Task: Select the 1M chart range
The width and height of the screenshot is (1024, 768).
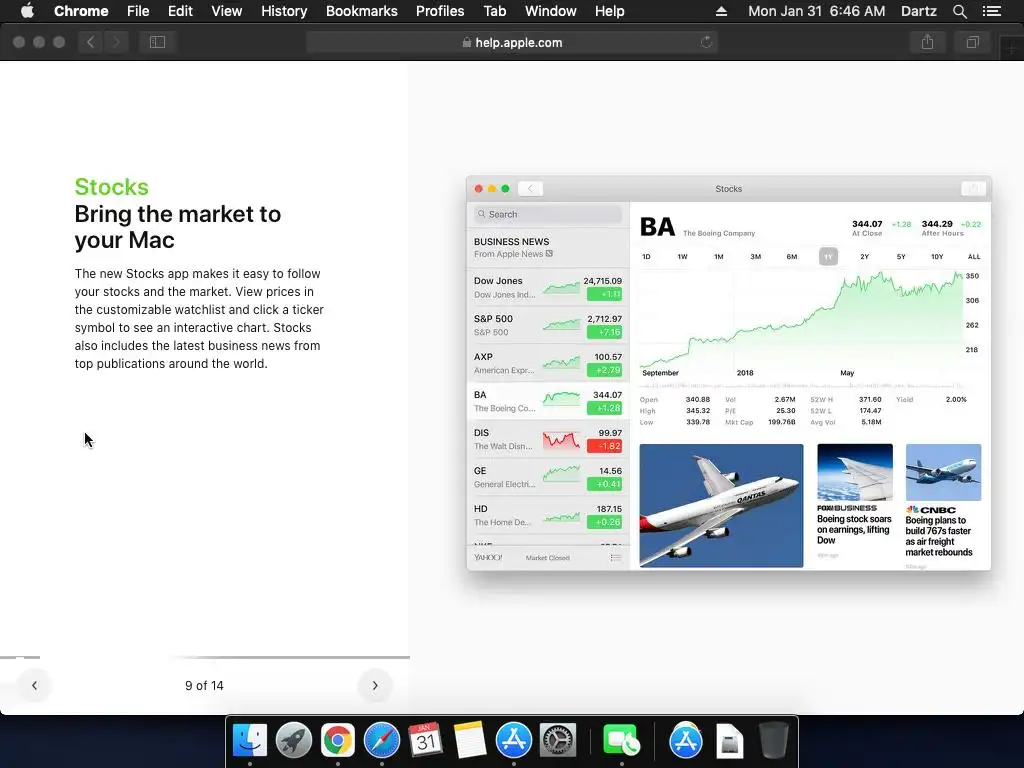Action: coord(718,257)
